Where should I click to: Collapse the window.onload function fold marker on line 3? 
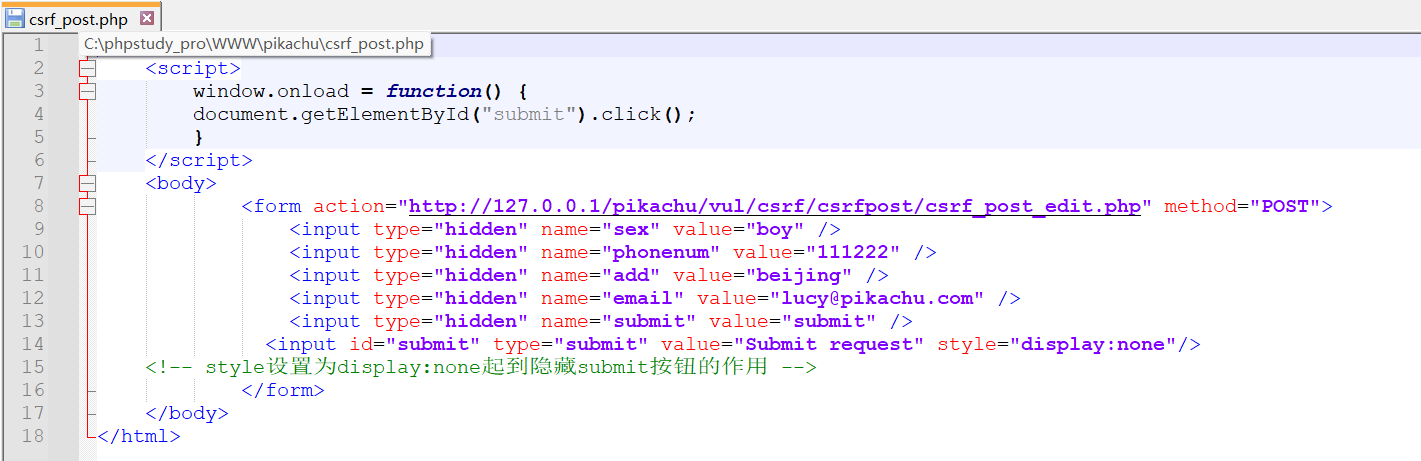point(88,91)
